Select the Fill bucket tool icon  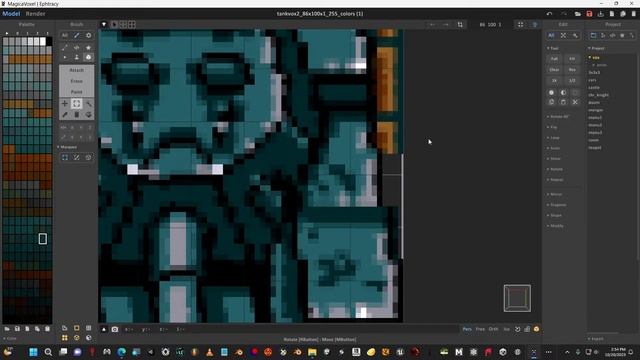88,115
